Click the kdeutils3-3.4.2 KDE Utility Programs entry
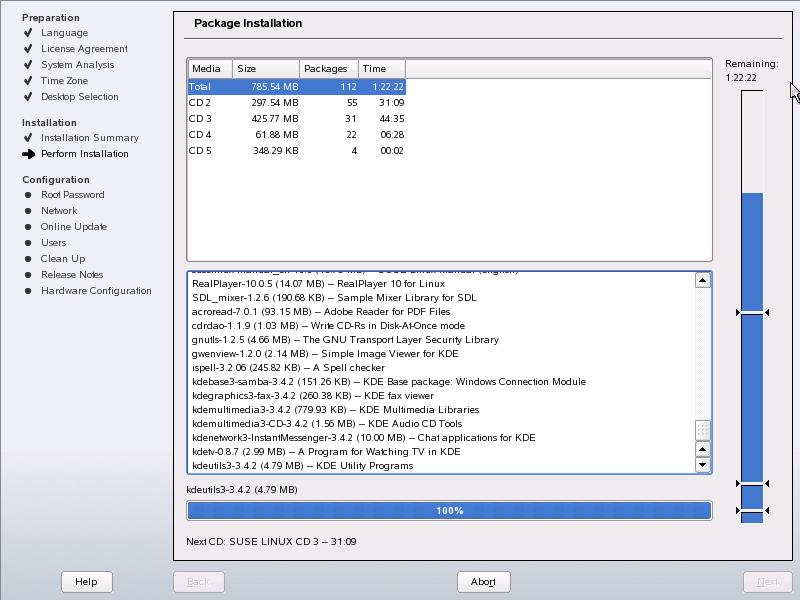 (303, 466)
